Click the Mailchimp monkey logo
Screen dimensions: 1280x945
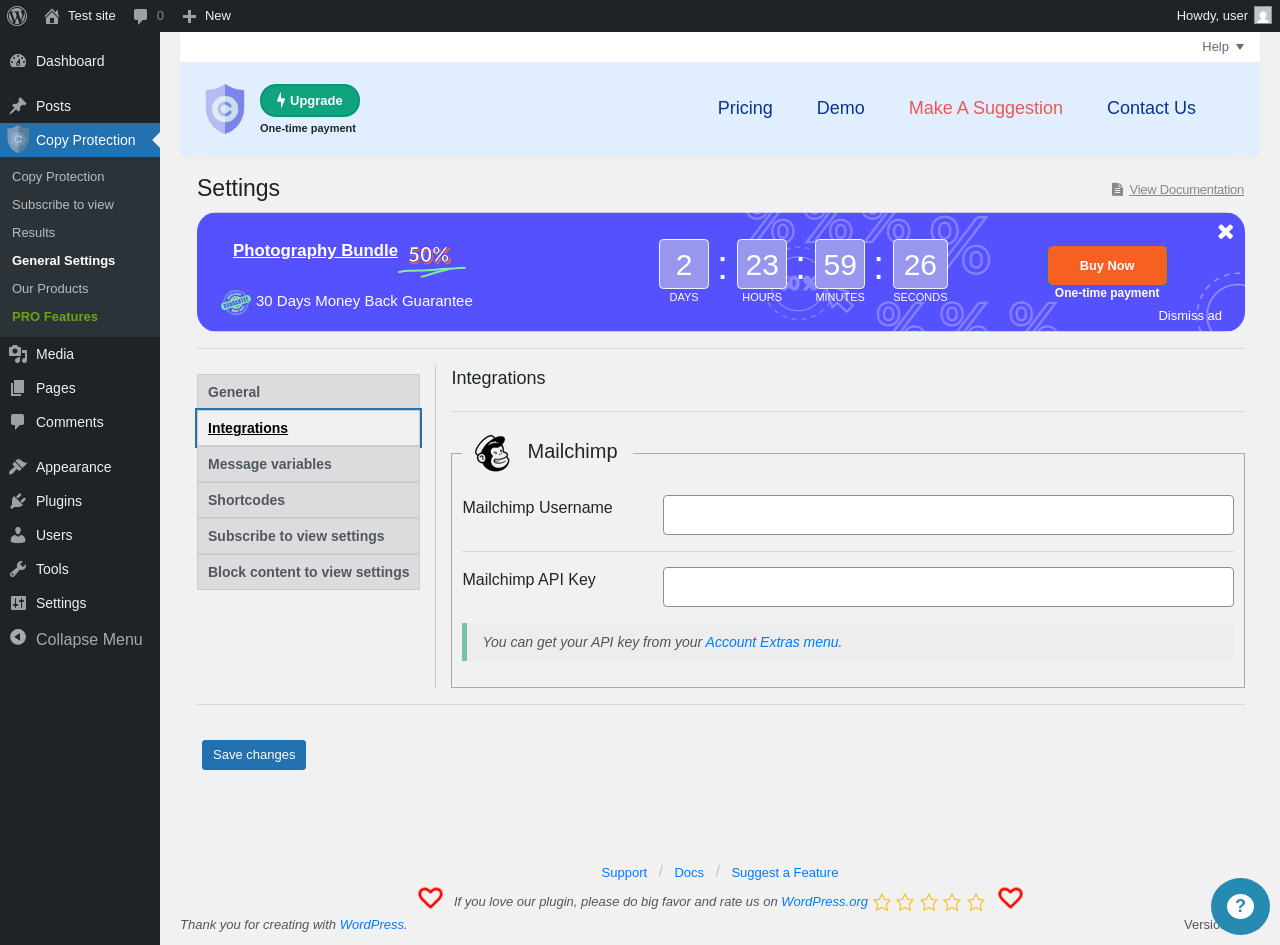tap(492, 453)
